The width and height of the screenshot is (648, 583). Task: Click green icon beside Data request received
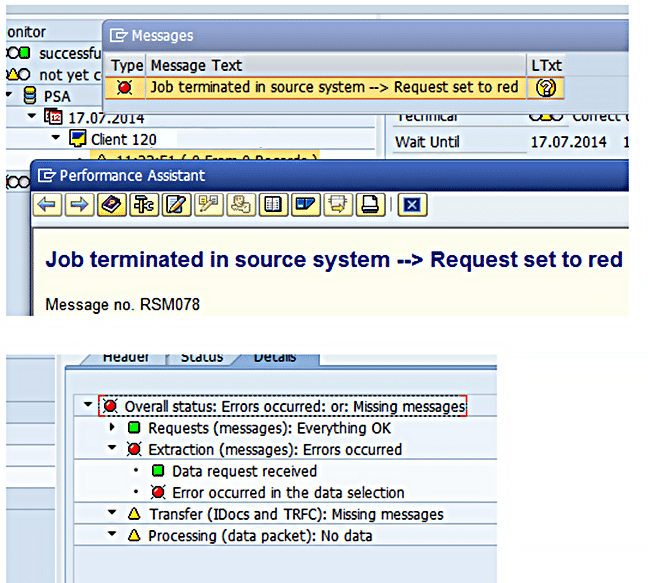tap(158, 471)
